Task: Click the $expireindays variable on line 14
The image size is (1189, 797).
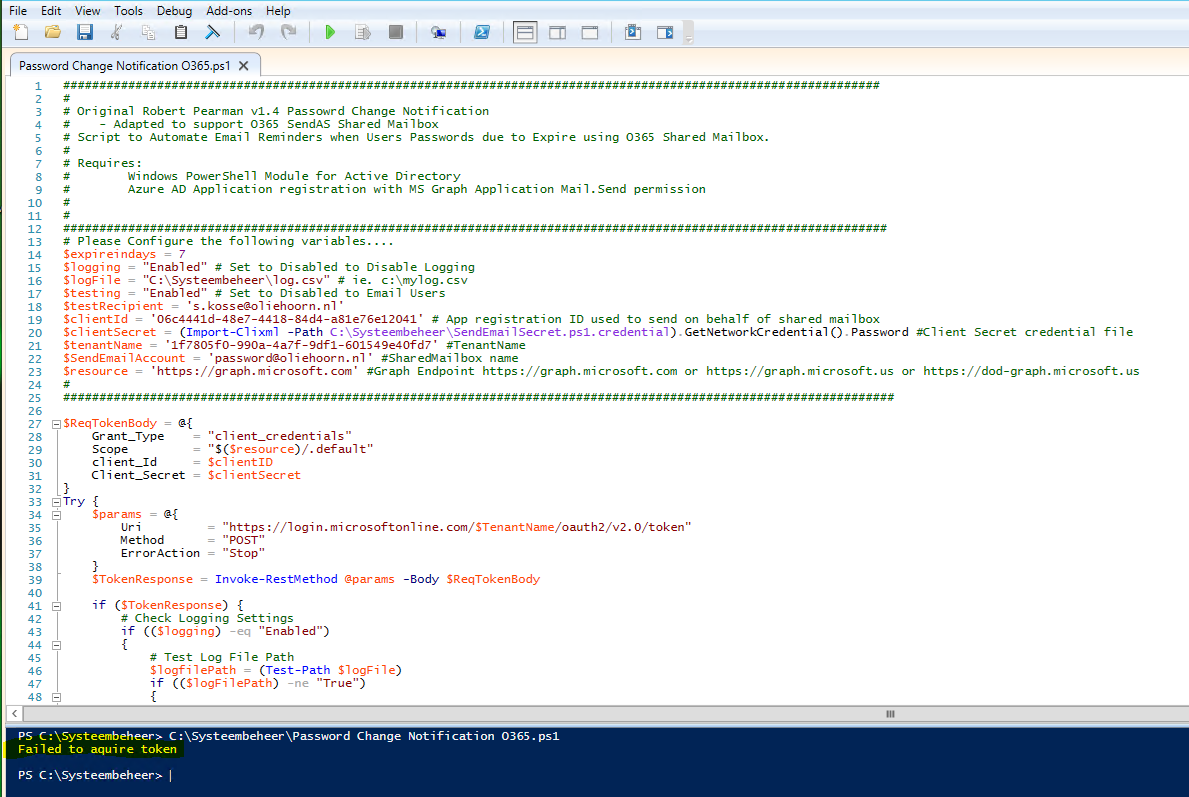Action: (109, 254)
